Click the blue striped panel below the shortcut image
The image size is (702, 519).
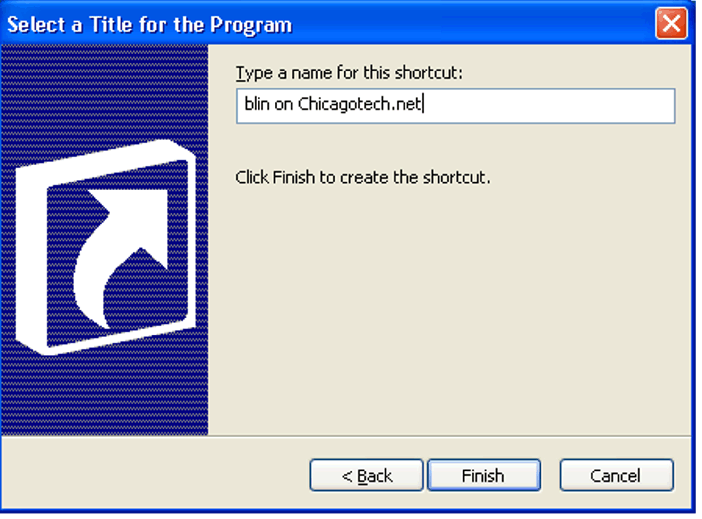(x=104, y=396)
